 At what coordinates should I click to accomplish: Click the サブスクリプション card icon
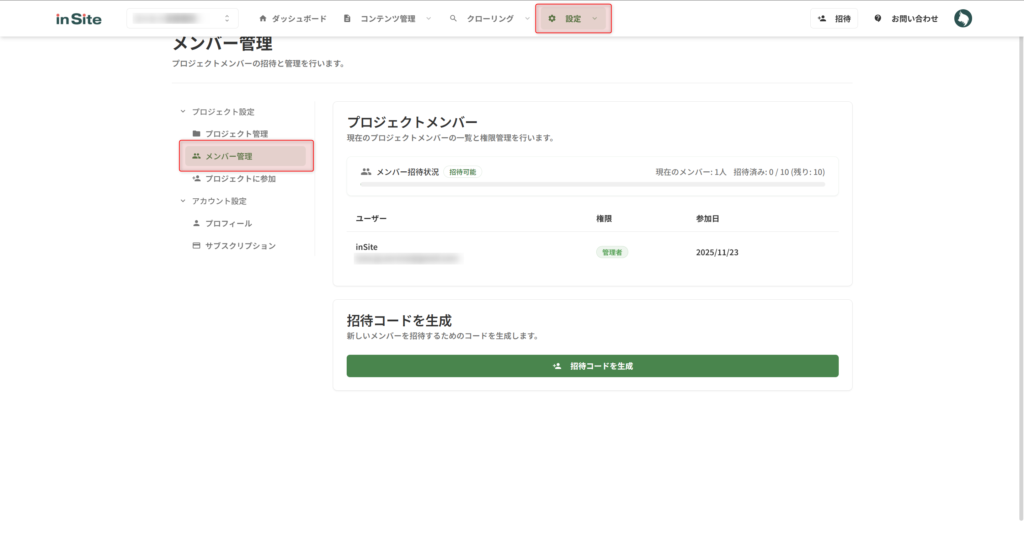click(x=196, y=246)
